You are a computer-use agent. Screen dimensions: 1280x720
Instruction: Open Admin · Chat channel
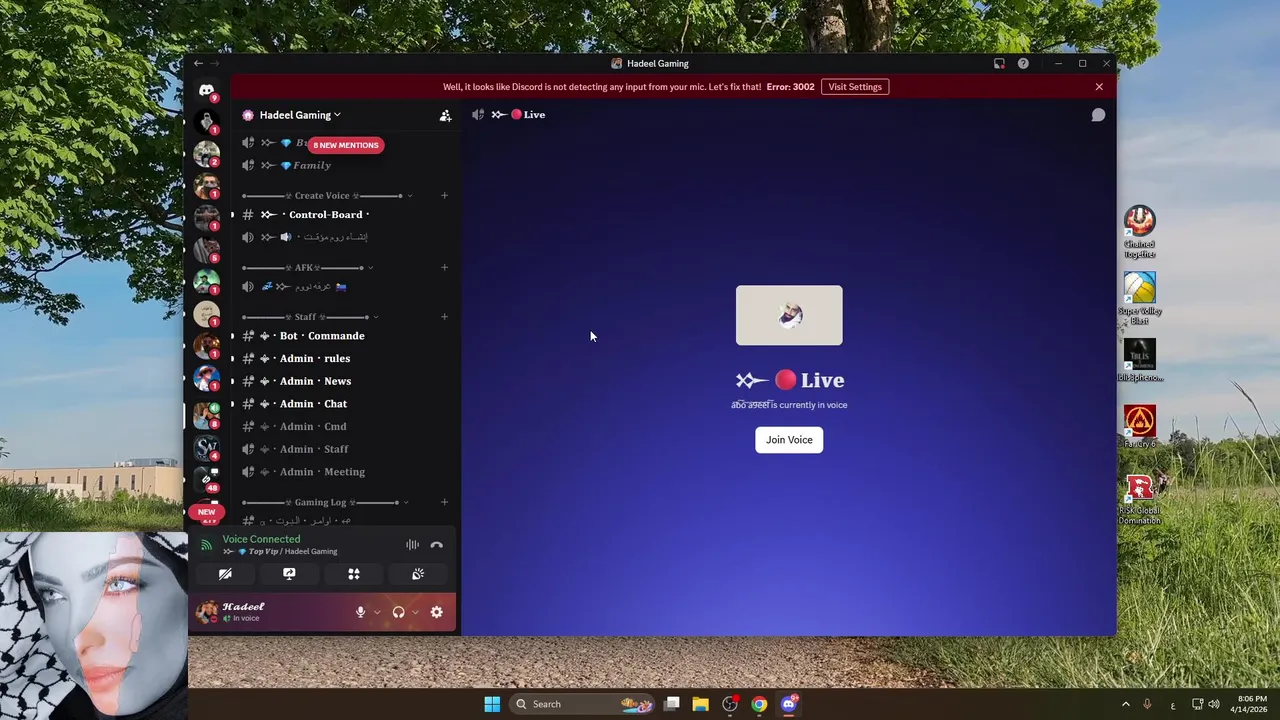click(346, 404)
